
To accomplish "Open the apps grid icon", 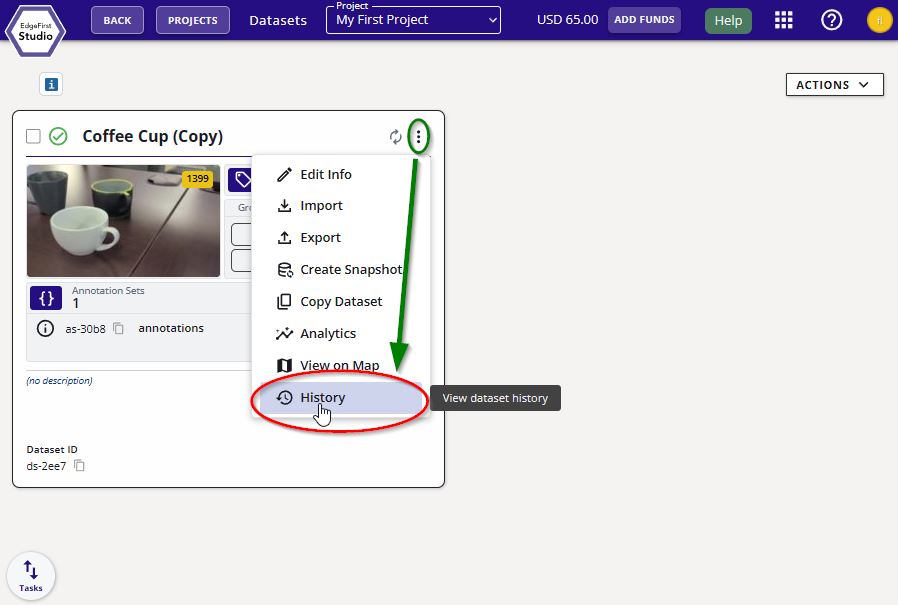I will pos(784,20).
